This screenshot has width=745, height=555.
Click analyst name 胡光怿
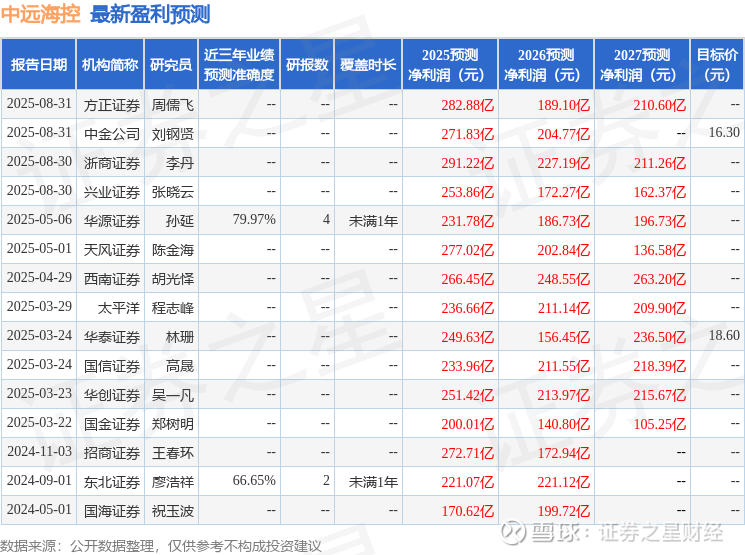[172, 279]
